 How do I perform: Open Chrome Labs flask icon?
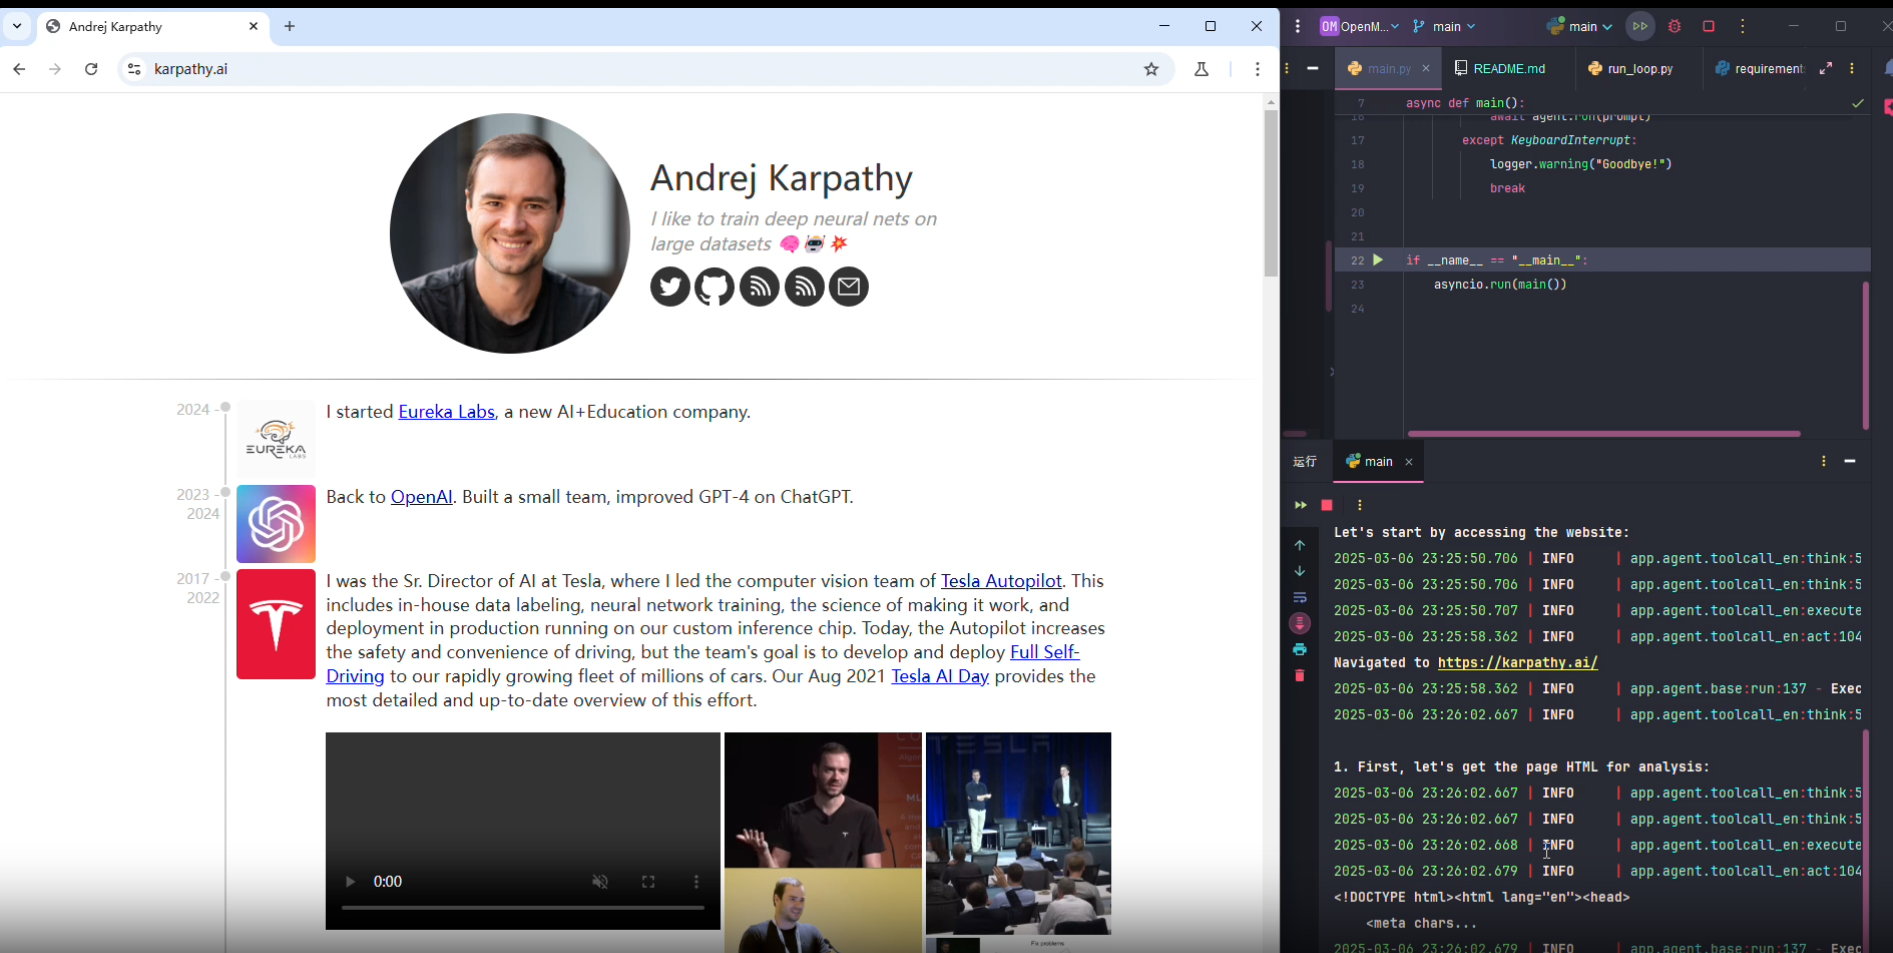pyautogui.click(x=1201, y=69)
